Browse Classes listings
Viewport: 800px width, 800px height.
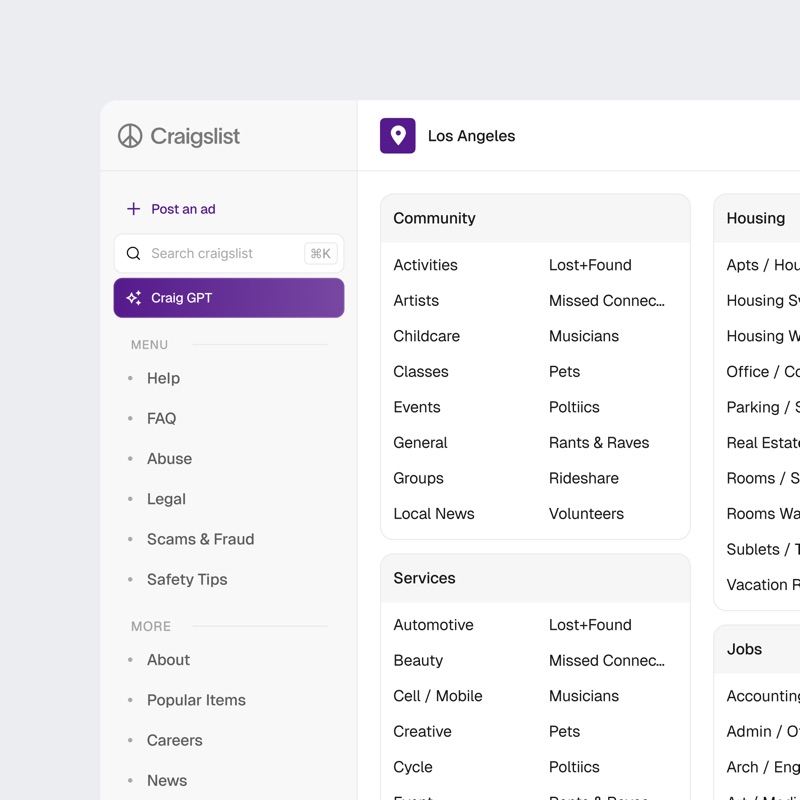point(421,371)
